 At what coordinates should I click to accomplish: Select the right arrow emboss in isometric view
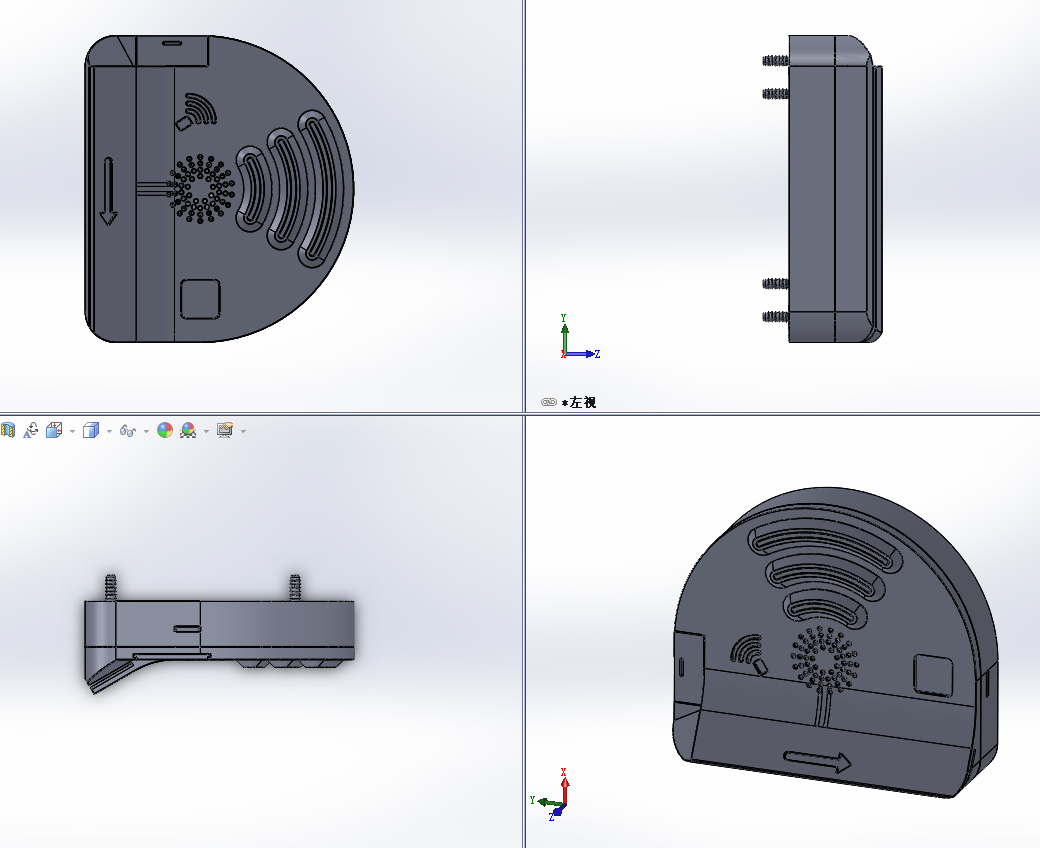click(817, 761)
